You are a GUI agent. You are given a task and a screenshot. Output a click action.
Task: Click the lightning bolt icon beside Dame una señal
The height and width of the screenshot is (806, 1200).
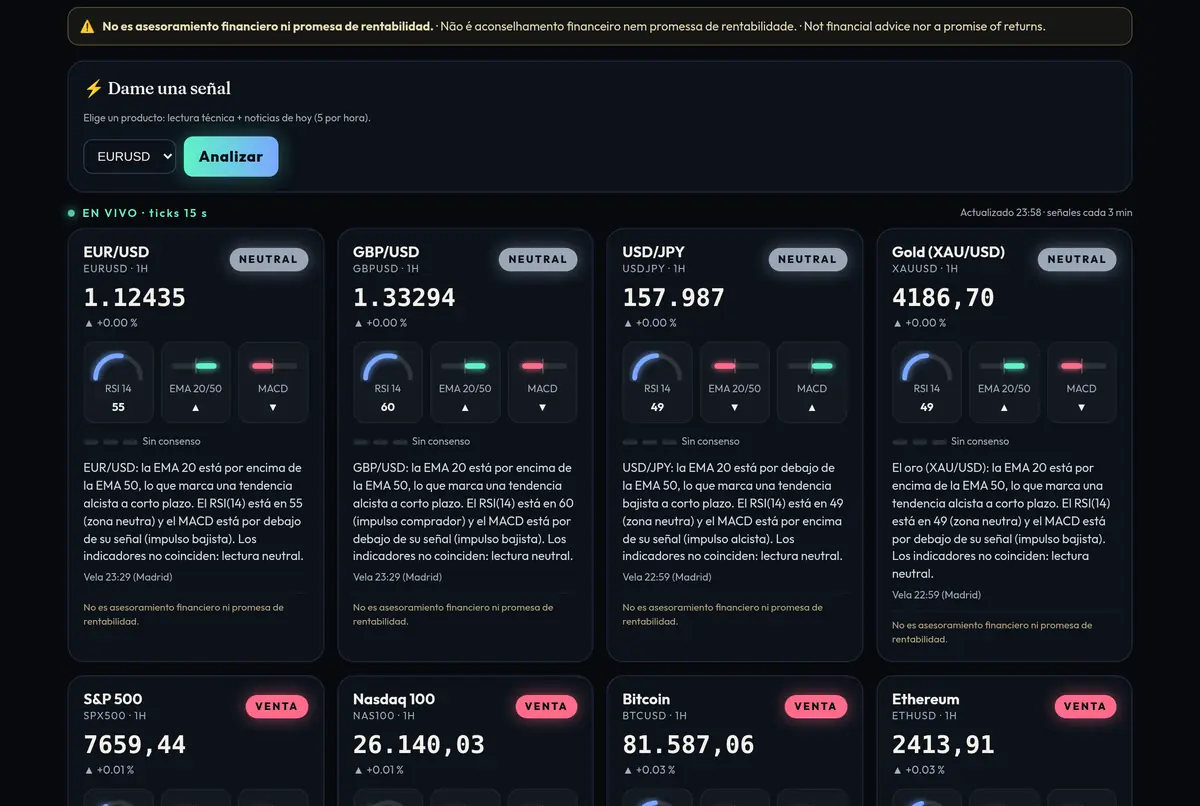(x=93, y=88)
